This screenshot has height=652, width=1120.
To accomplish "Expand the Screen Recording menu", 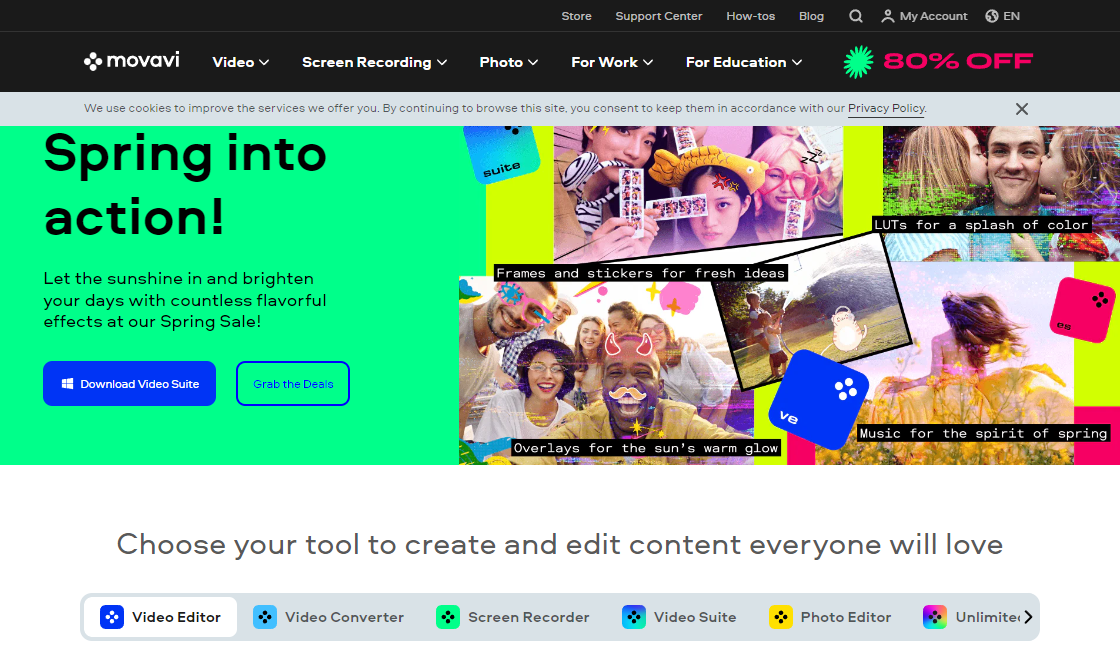I will (x=374, y=62).
